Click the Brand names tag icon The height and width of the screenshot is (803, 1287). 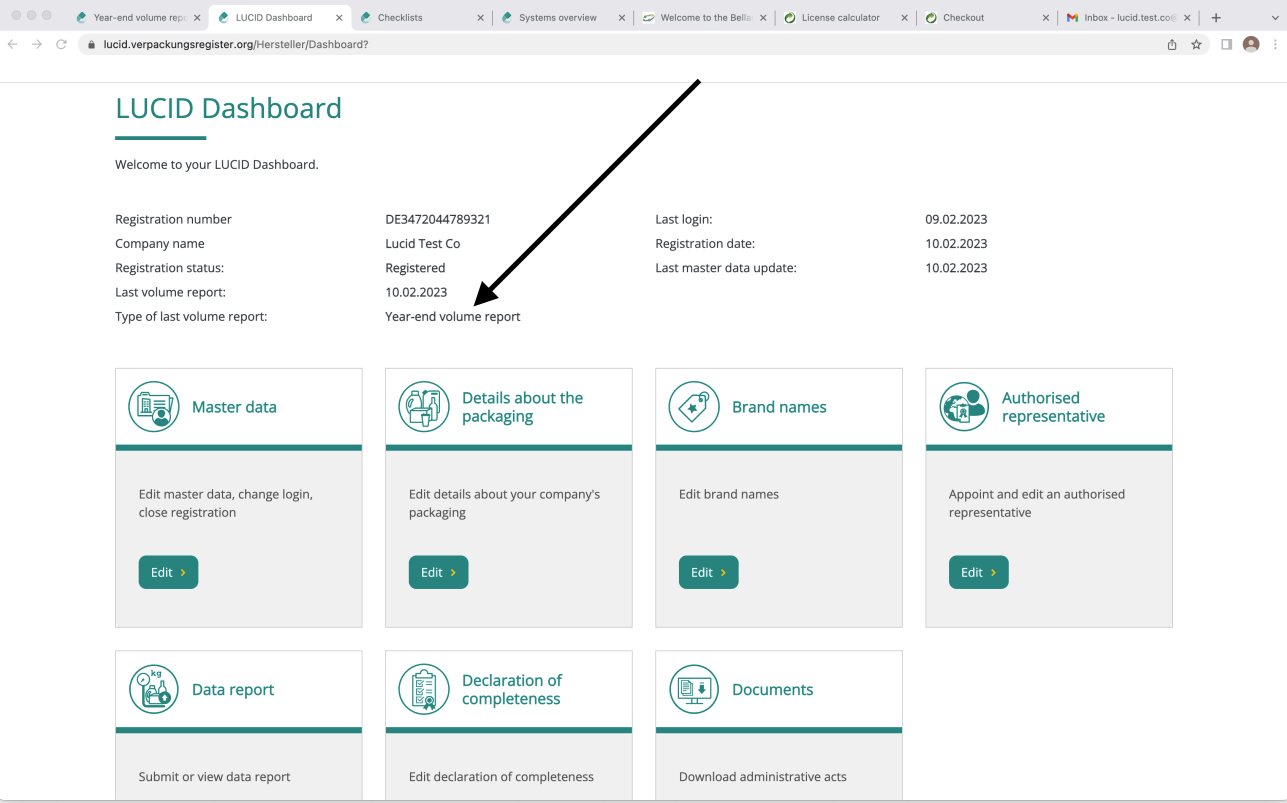click(694, 407)
